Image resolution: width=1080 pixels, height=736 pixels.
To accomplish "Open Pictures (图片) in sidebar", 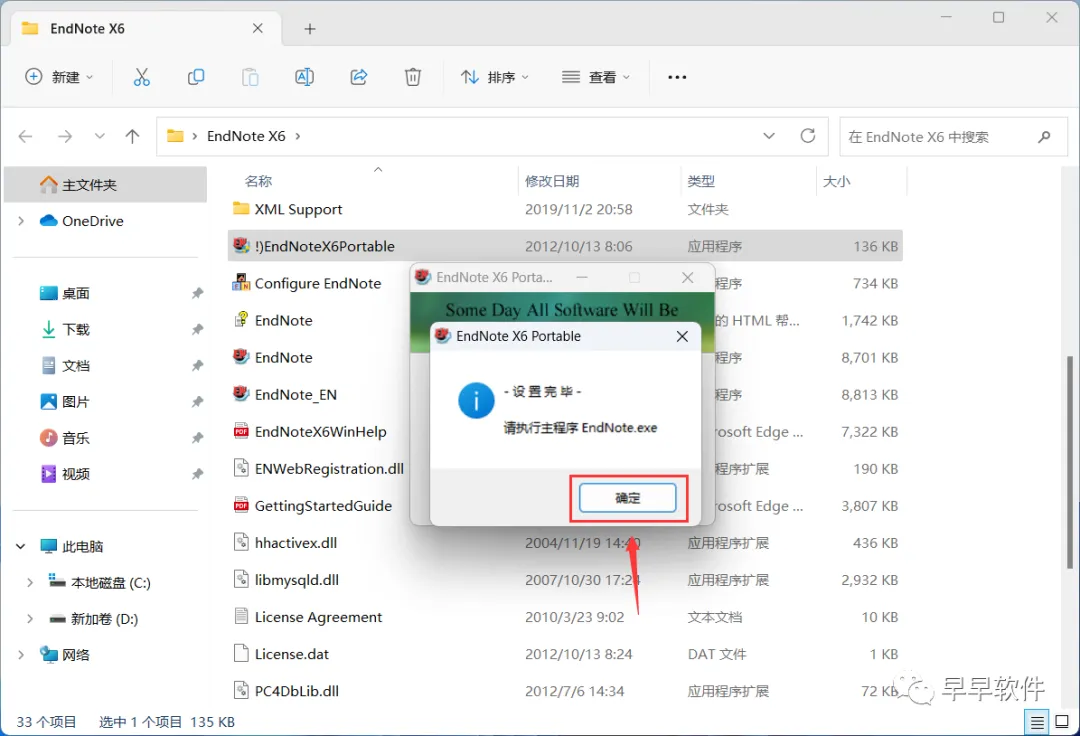I will (75, 401).
